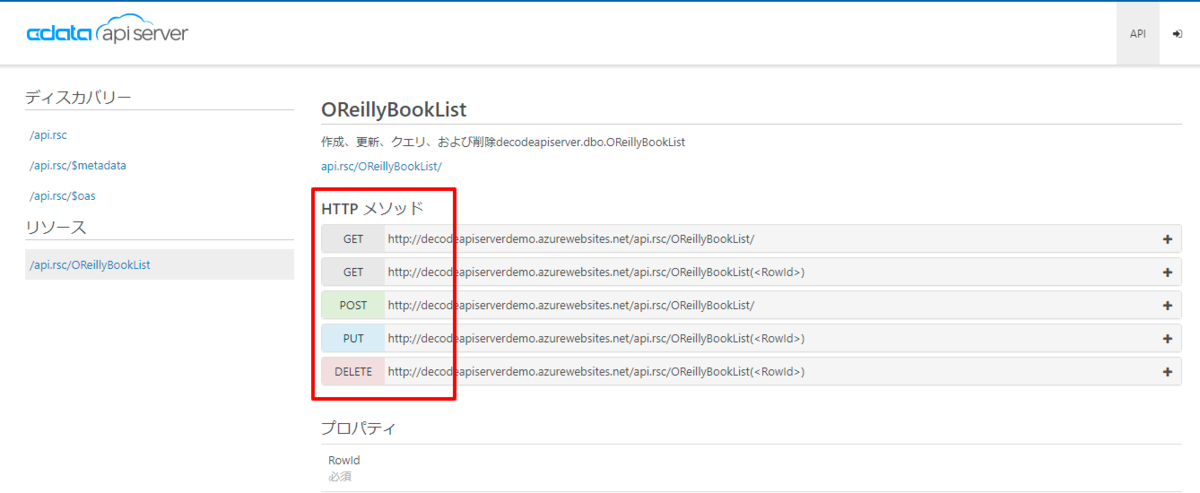This screenshot has height=493, width=1200.
Task: Expand the GET OReillyBookList/ row plus icon
Action: (x=1167, y=239)
